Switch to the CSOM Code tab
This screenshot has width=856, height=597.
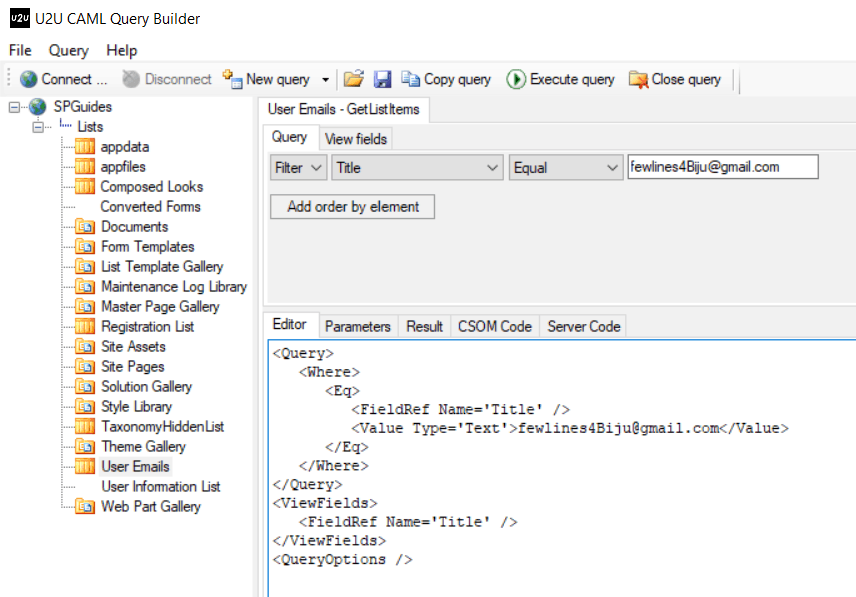[495, 326]
